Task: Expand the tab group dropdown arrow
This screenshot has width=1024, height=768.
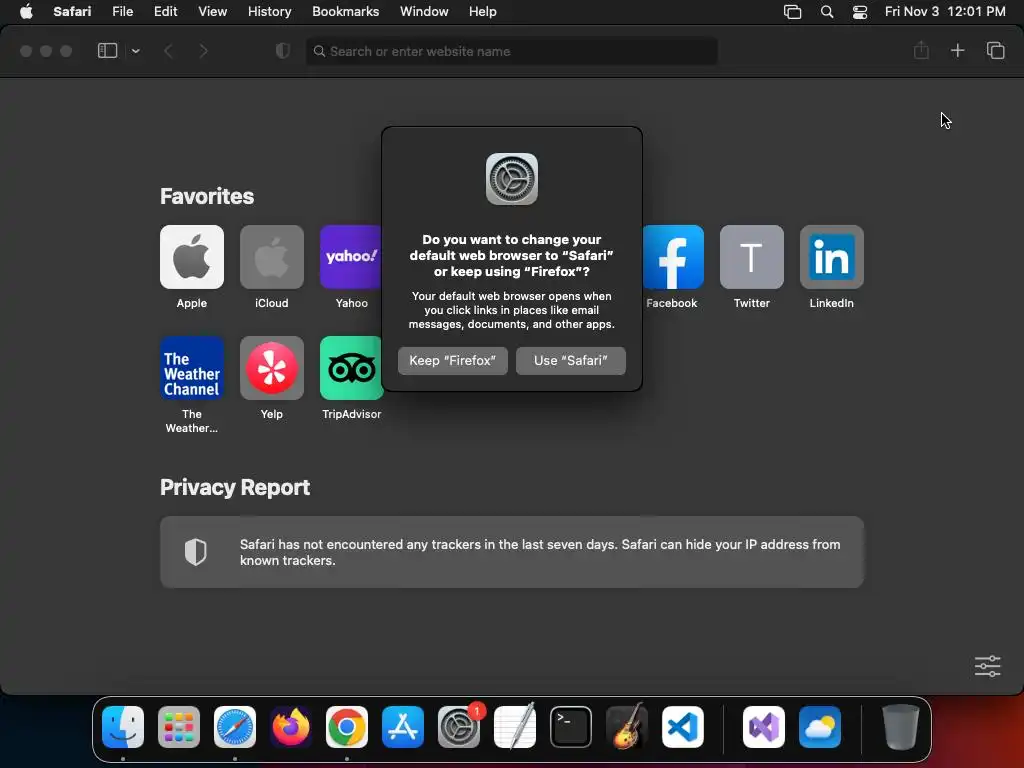Action: coord(135,51)
